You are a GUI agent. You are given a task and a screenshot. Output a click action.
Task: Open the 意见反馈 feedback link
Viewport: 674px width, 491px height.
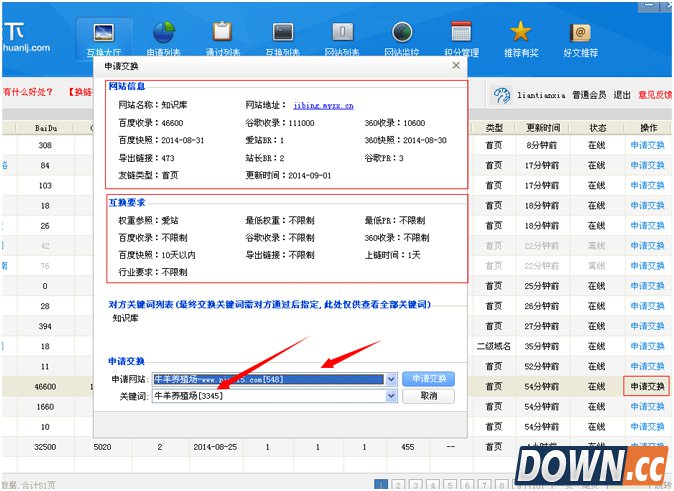(x=654, y=95)
